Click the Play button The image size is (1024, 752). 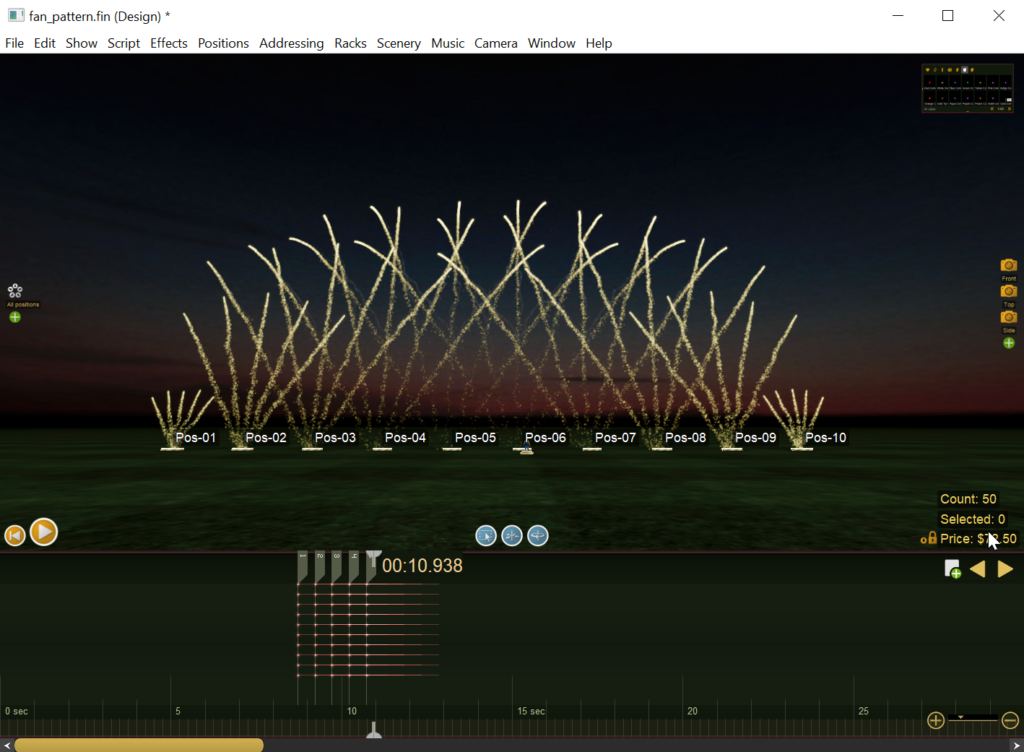coord(44,532)
